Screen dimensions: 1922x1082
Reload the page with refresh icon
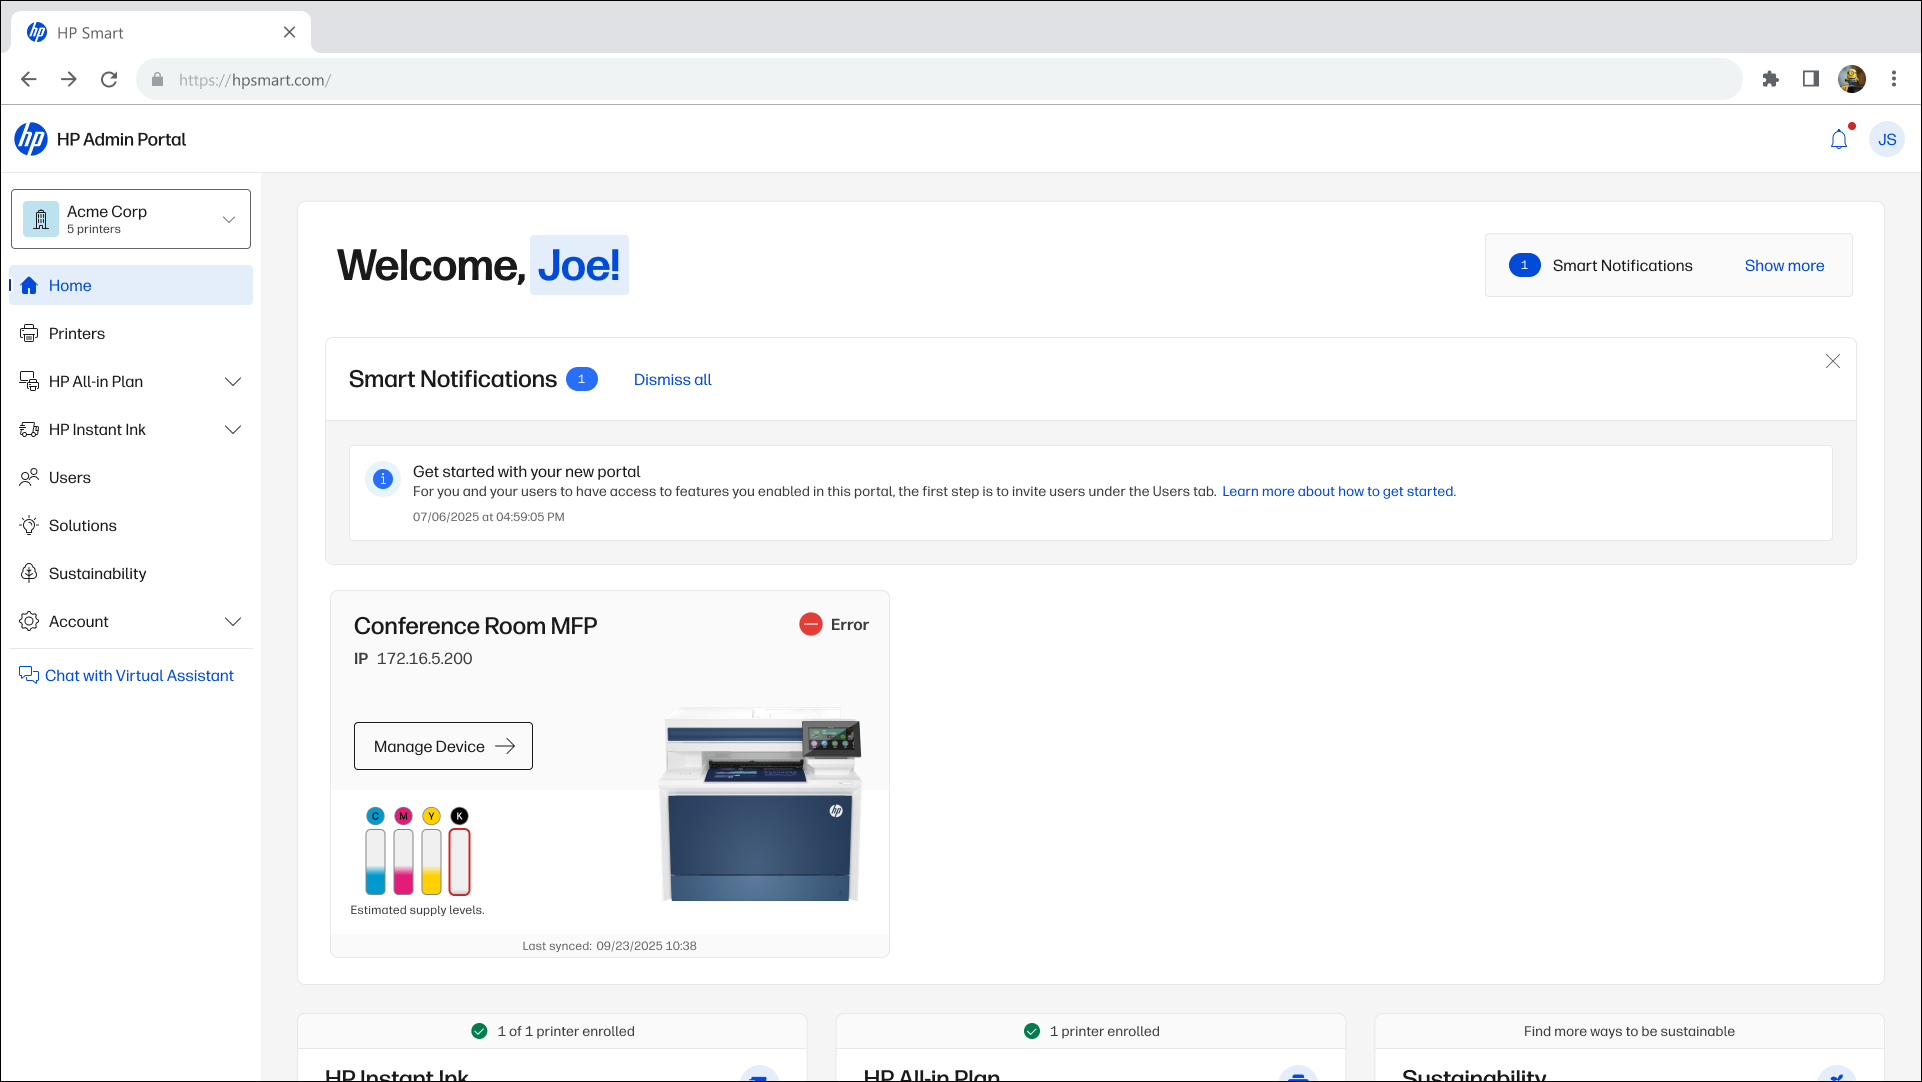click(109, 79)
